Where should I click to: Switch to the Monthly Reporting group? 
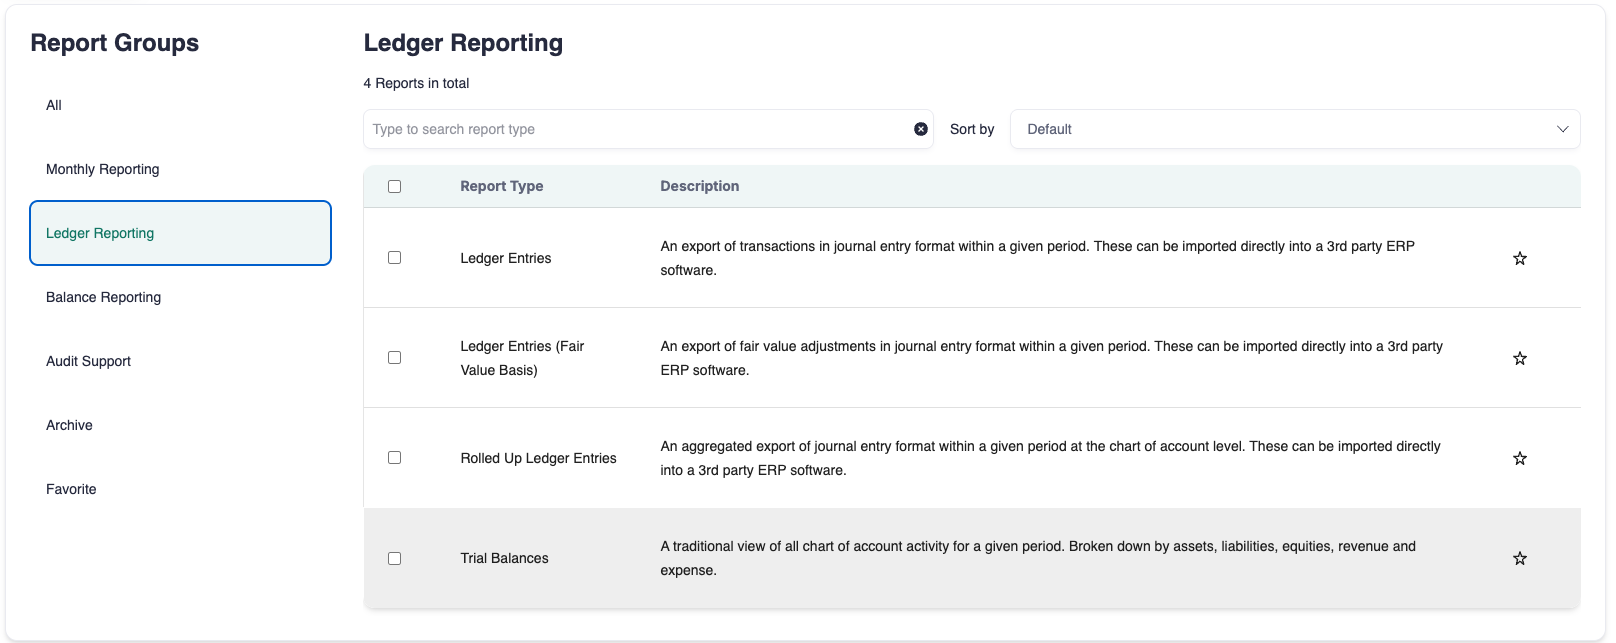coord(103,169)
